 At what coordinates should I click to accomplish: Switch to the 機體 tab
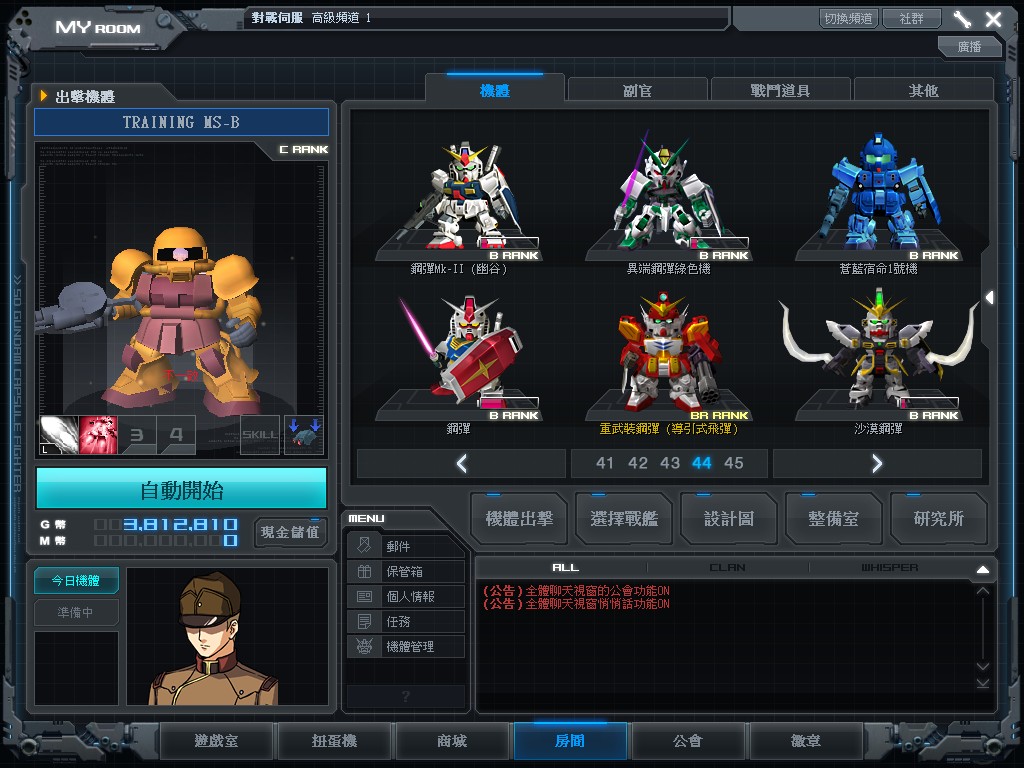tap(494, 90)
